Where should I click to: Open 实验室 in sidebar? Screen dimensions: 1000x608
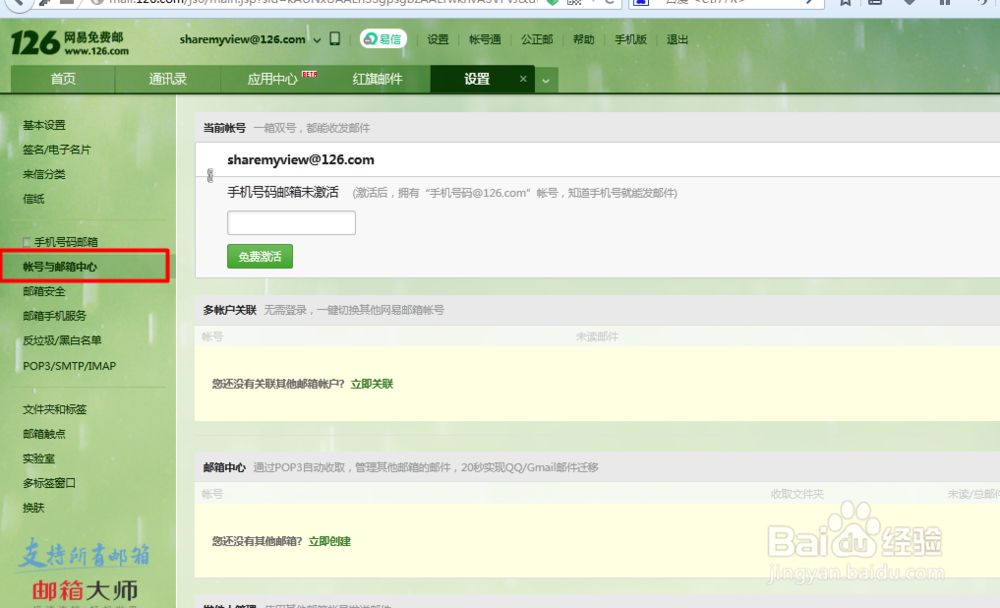pyautogui.click(x=39, y=459)
